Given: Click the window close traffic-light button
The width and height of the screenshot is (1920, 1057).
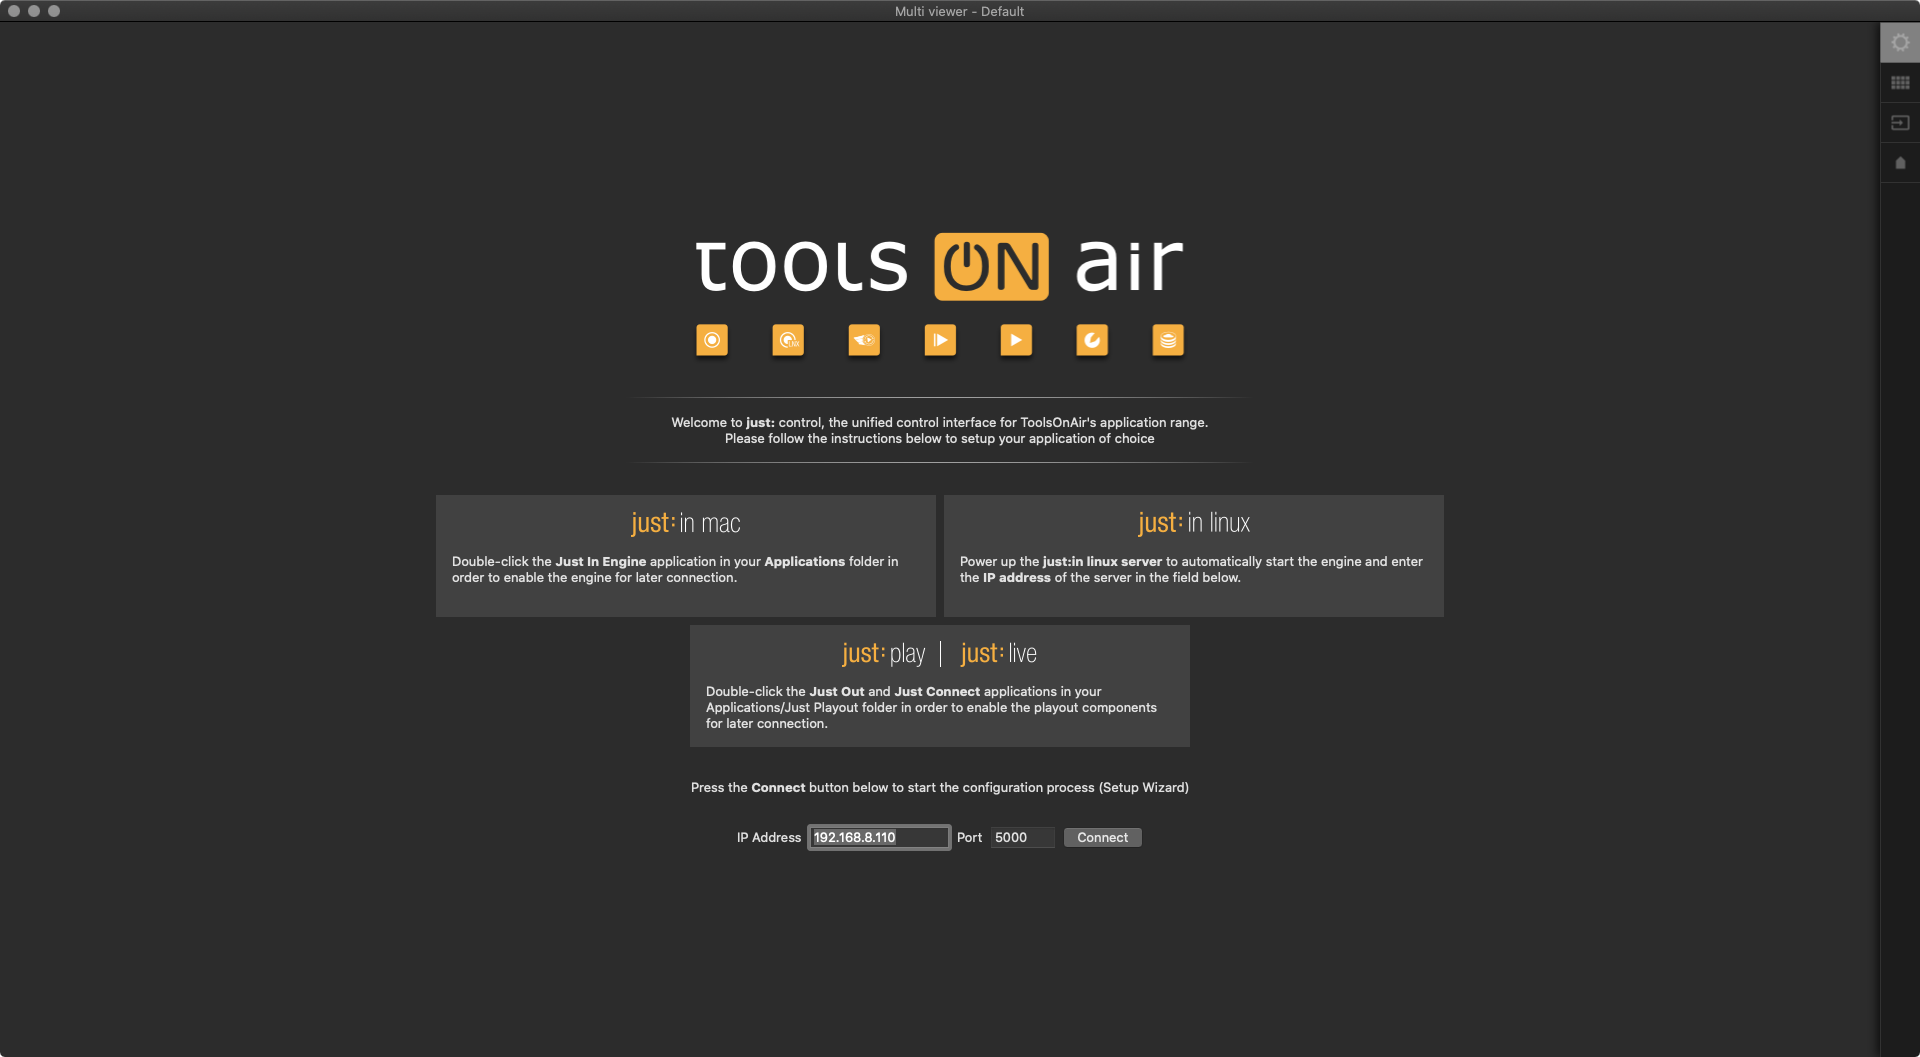Looking at the screenshot, I should click(14, 11).
